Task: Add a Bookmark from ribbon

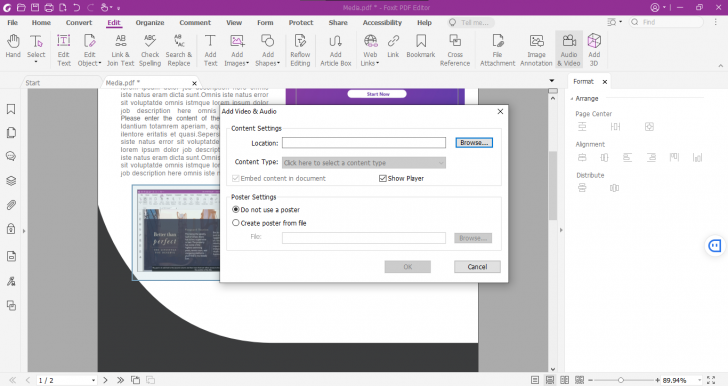Action: point(421,46)
